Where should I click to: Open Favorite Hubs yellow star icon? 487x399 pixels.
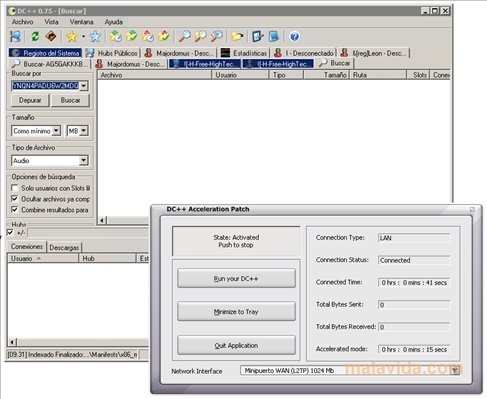point(72,36)
